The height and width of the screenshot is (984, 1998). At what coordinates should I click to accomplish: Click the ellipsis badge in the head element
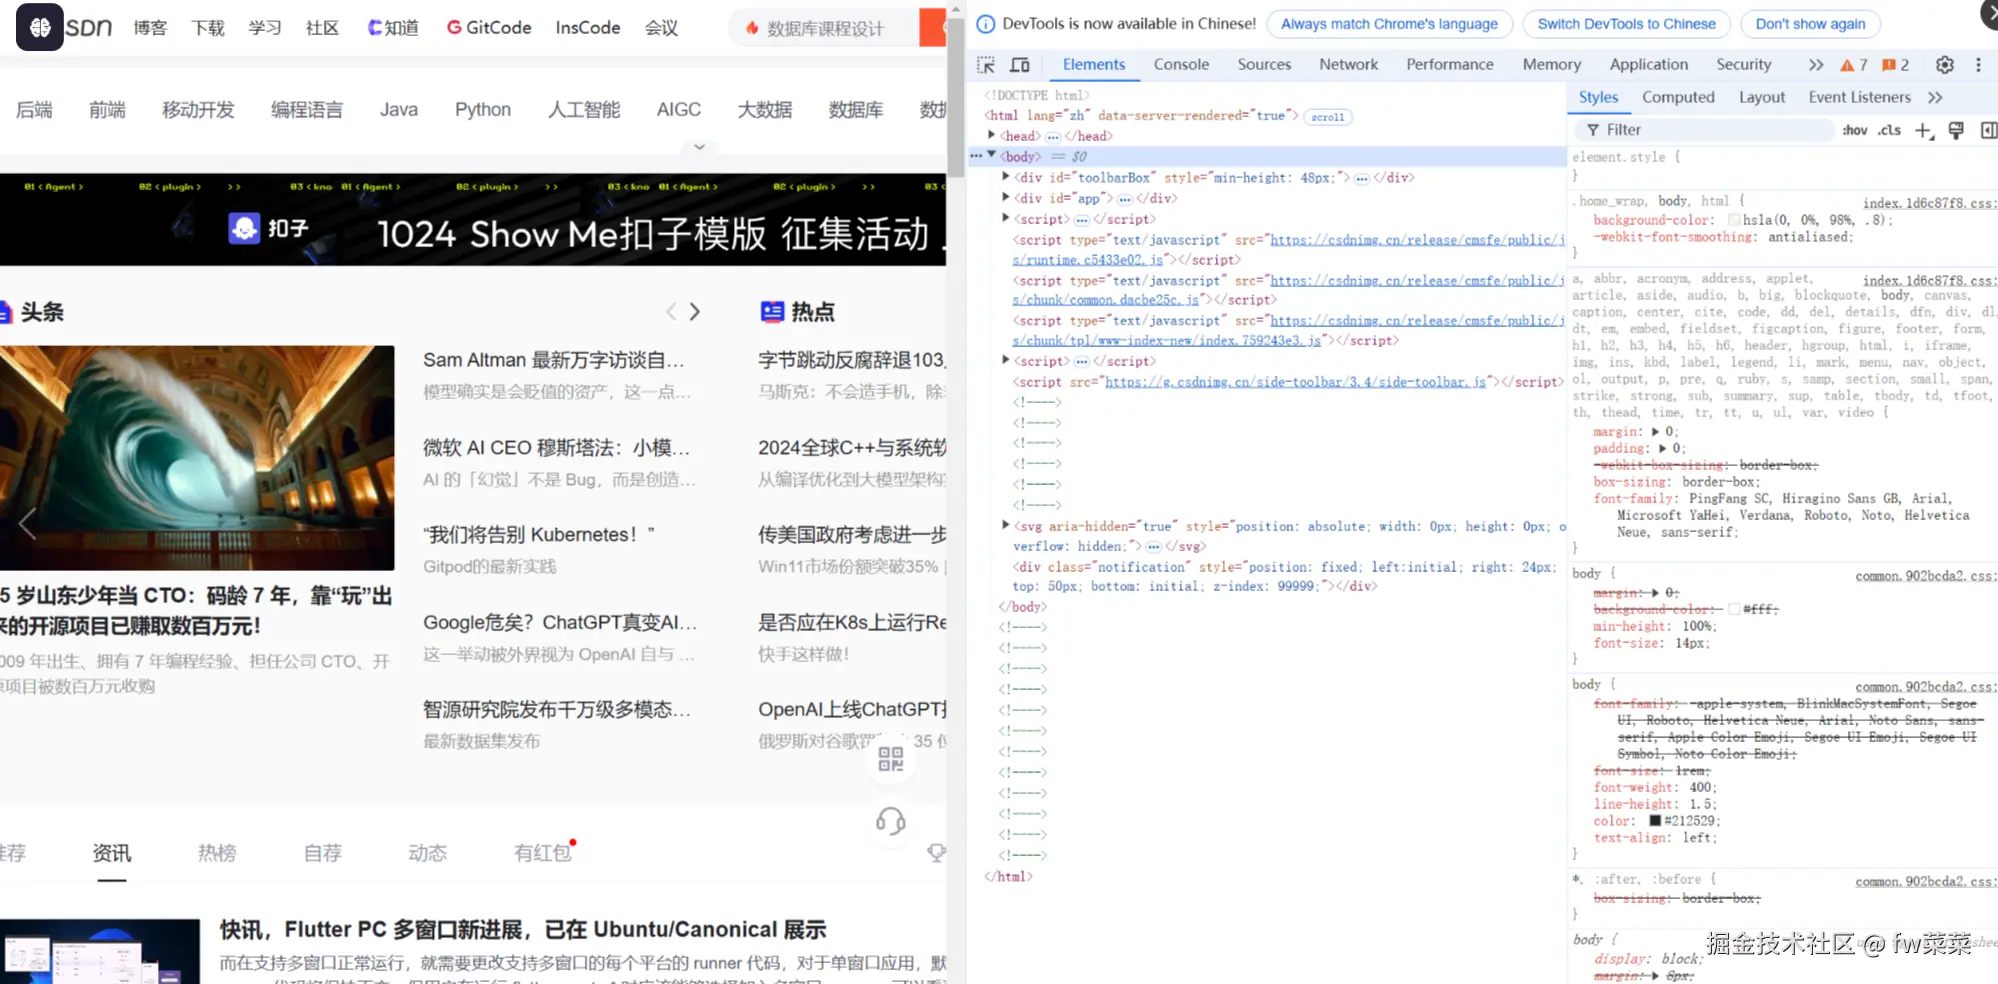1053,137
